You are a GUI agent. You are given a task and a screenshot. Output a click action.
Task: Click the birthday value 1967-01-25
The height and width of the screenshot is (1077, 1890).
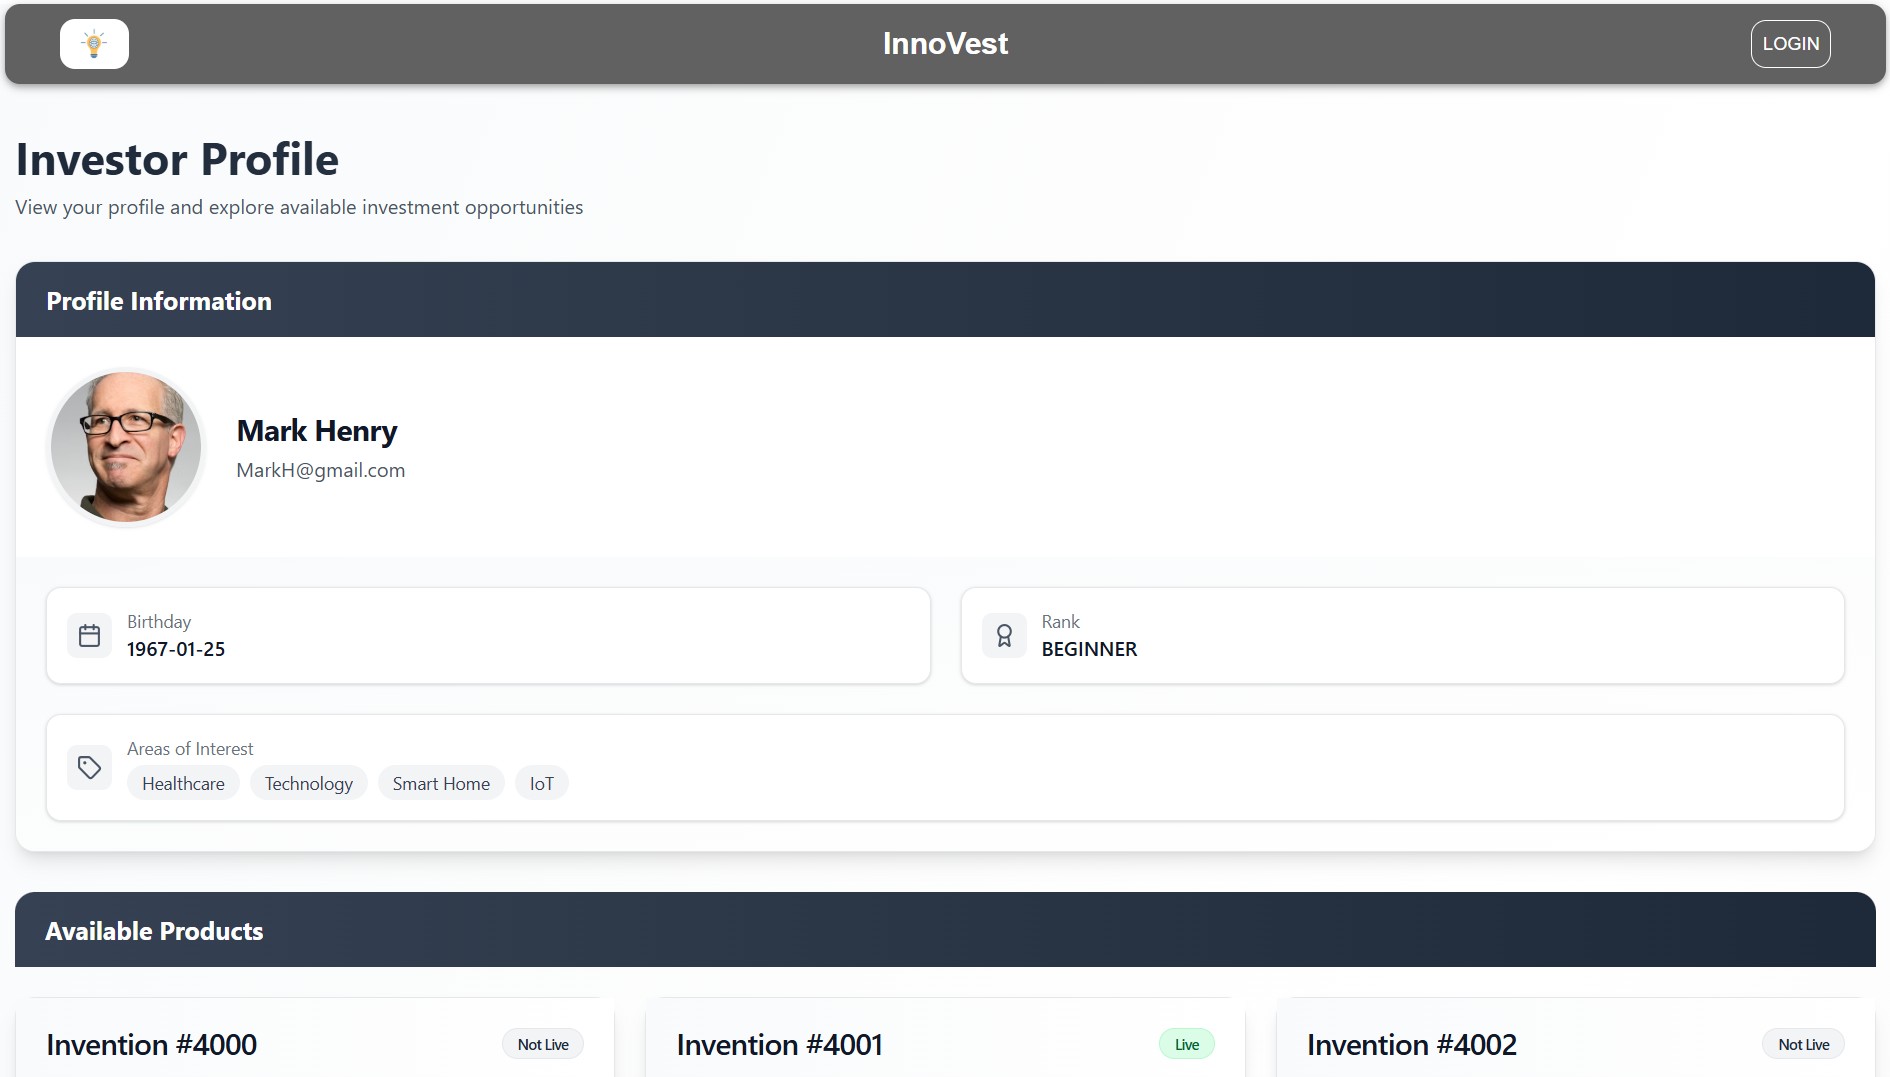pyautogui.click(x=176, y=649)
